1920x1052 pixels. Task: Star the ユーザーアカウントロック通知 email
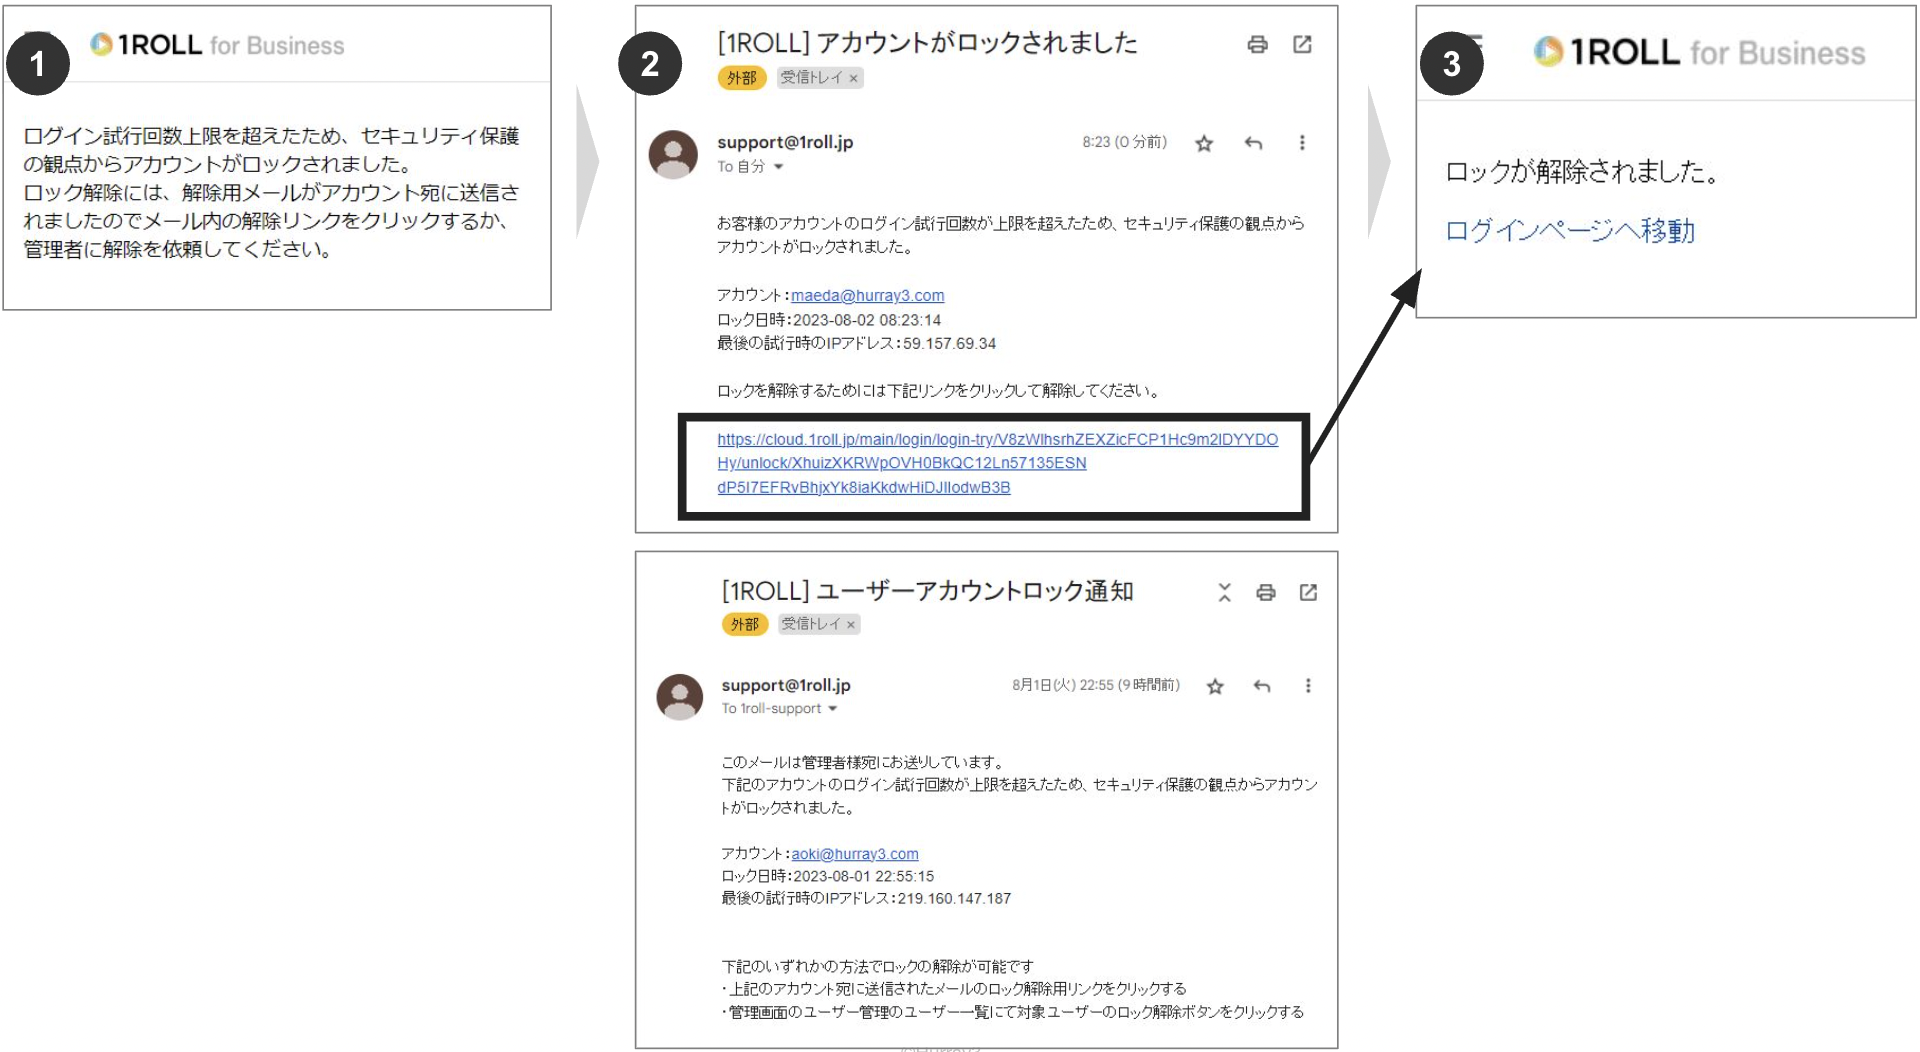[1214, 686]
